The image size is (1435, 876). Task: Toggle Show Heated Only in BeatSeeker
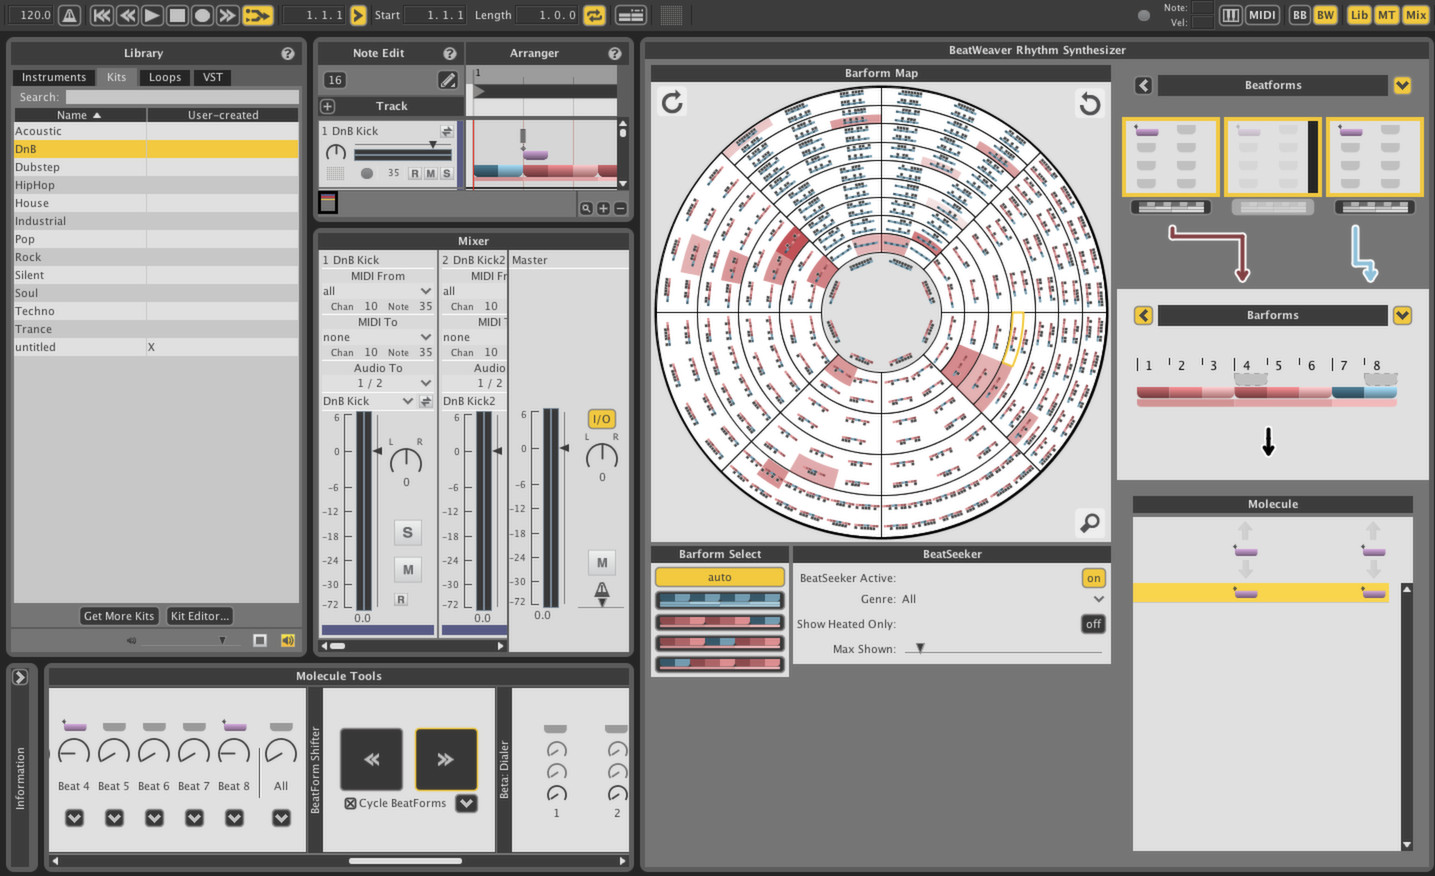[1092, 624]
